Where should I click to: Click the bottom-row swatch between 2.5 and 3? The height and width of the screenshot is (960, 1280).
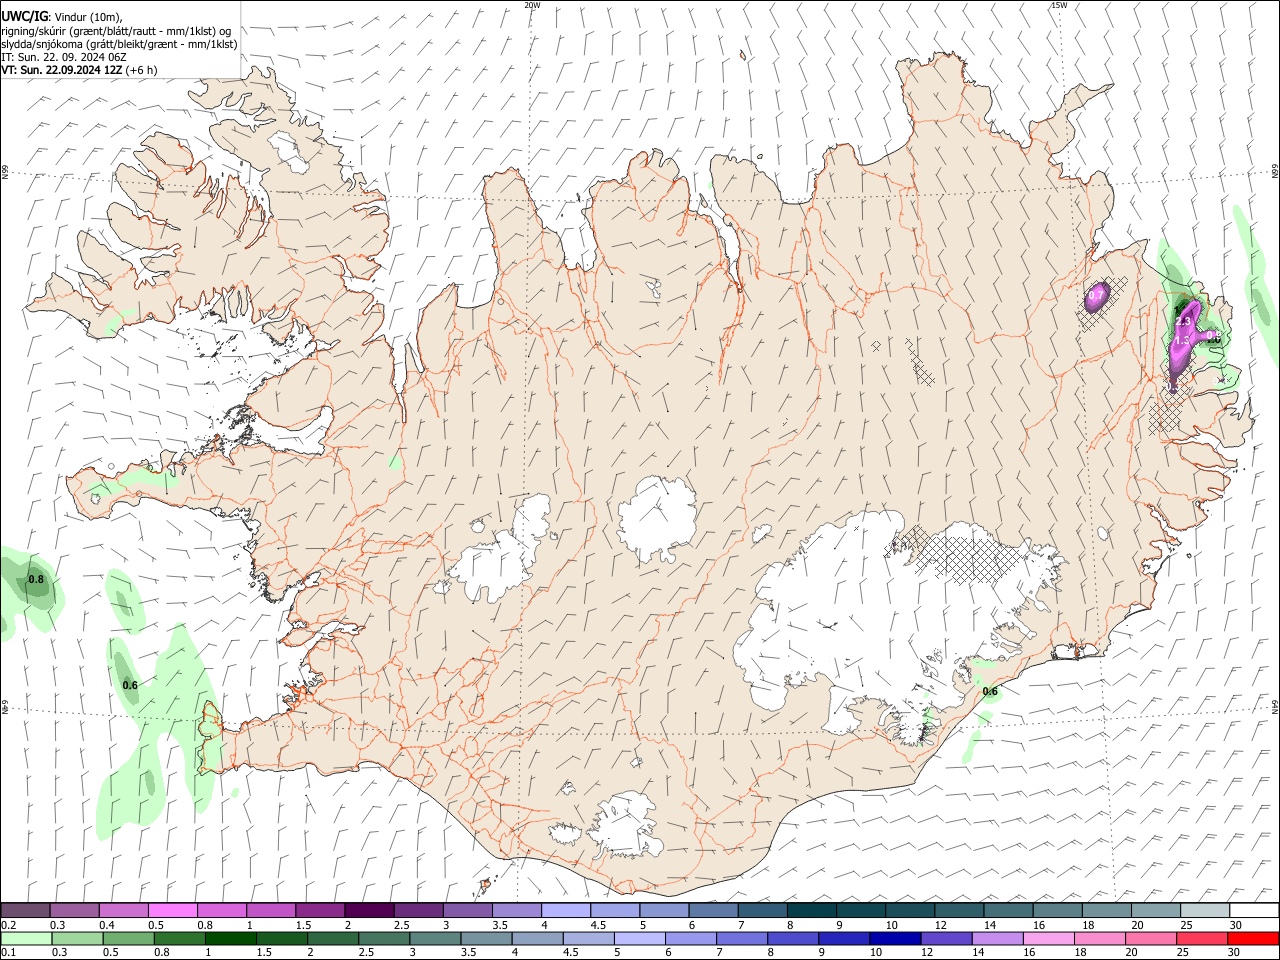[x=384, y=938]
